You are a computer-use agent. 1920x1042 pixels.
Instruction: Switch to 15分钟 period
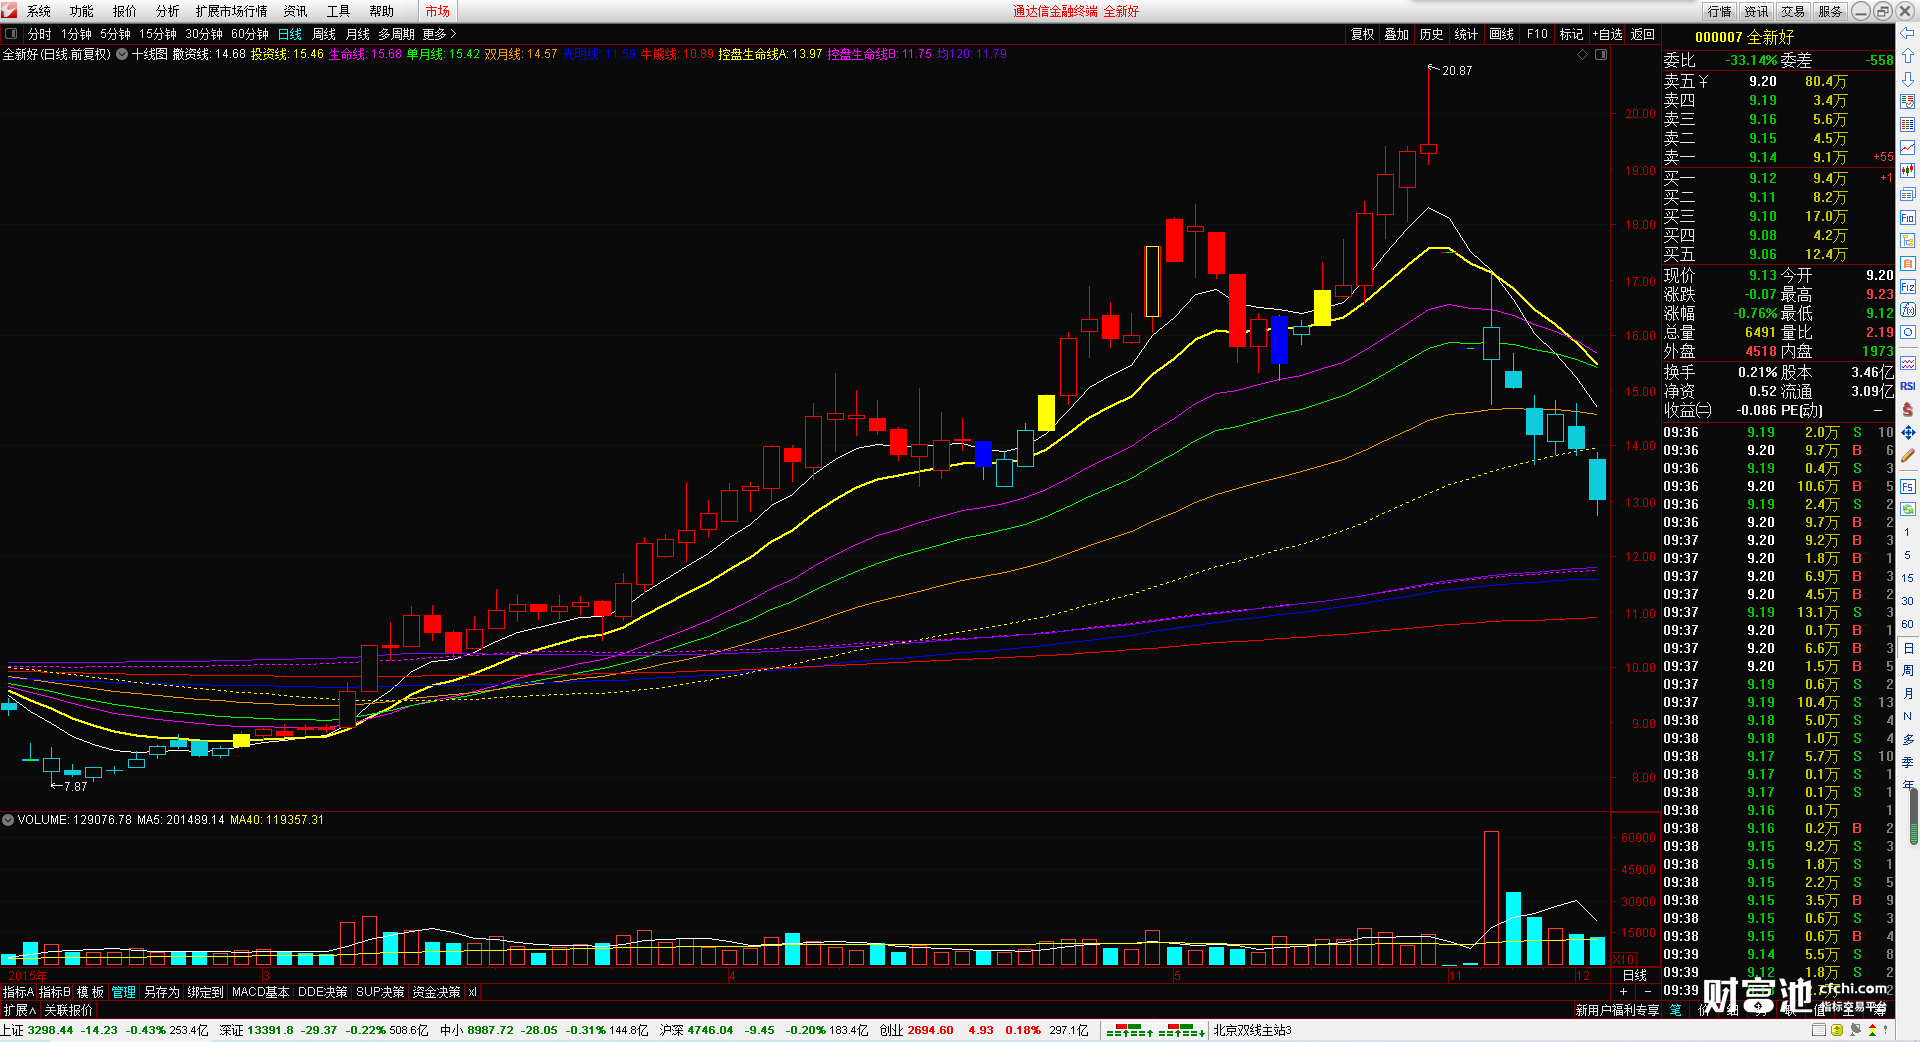click(158, 34)
